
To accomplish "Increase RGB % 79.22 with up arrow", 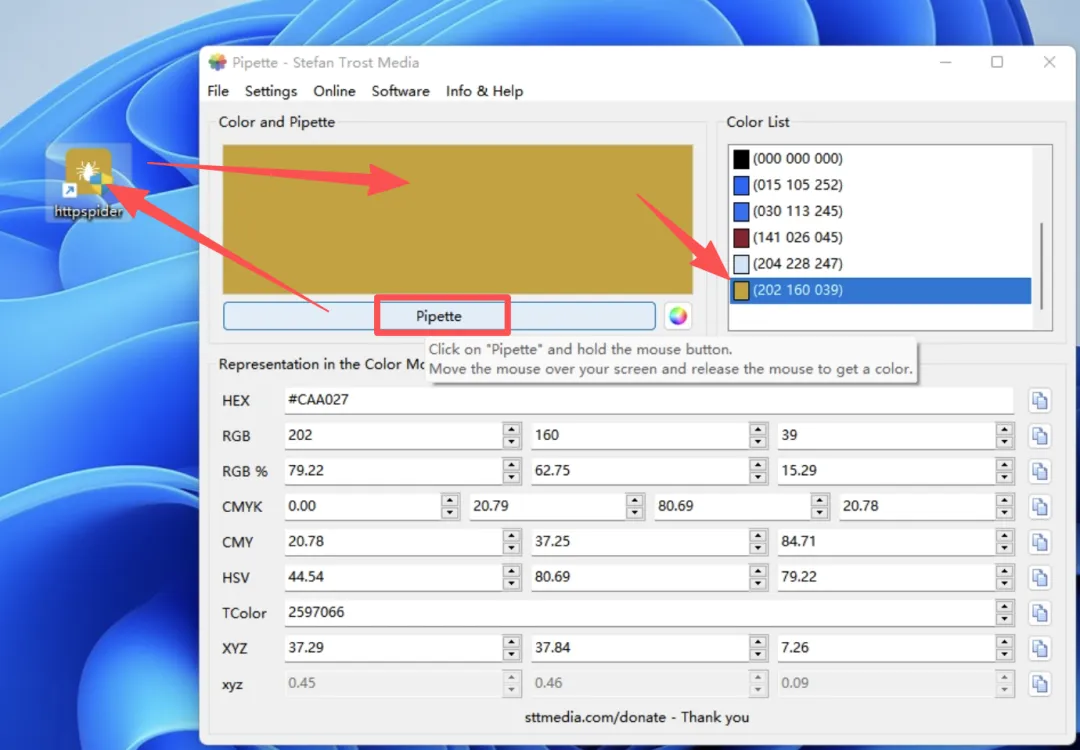I will [511, 464].
